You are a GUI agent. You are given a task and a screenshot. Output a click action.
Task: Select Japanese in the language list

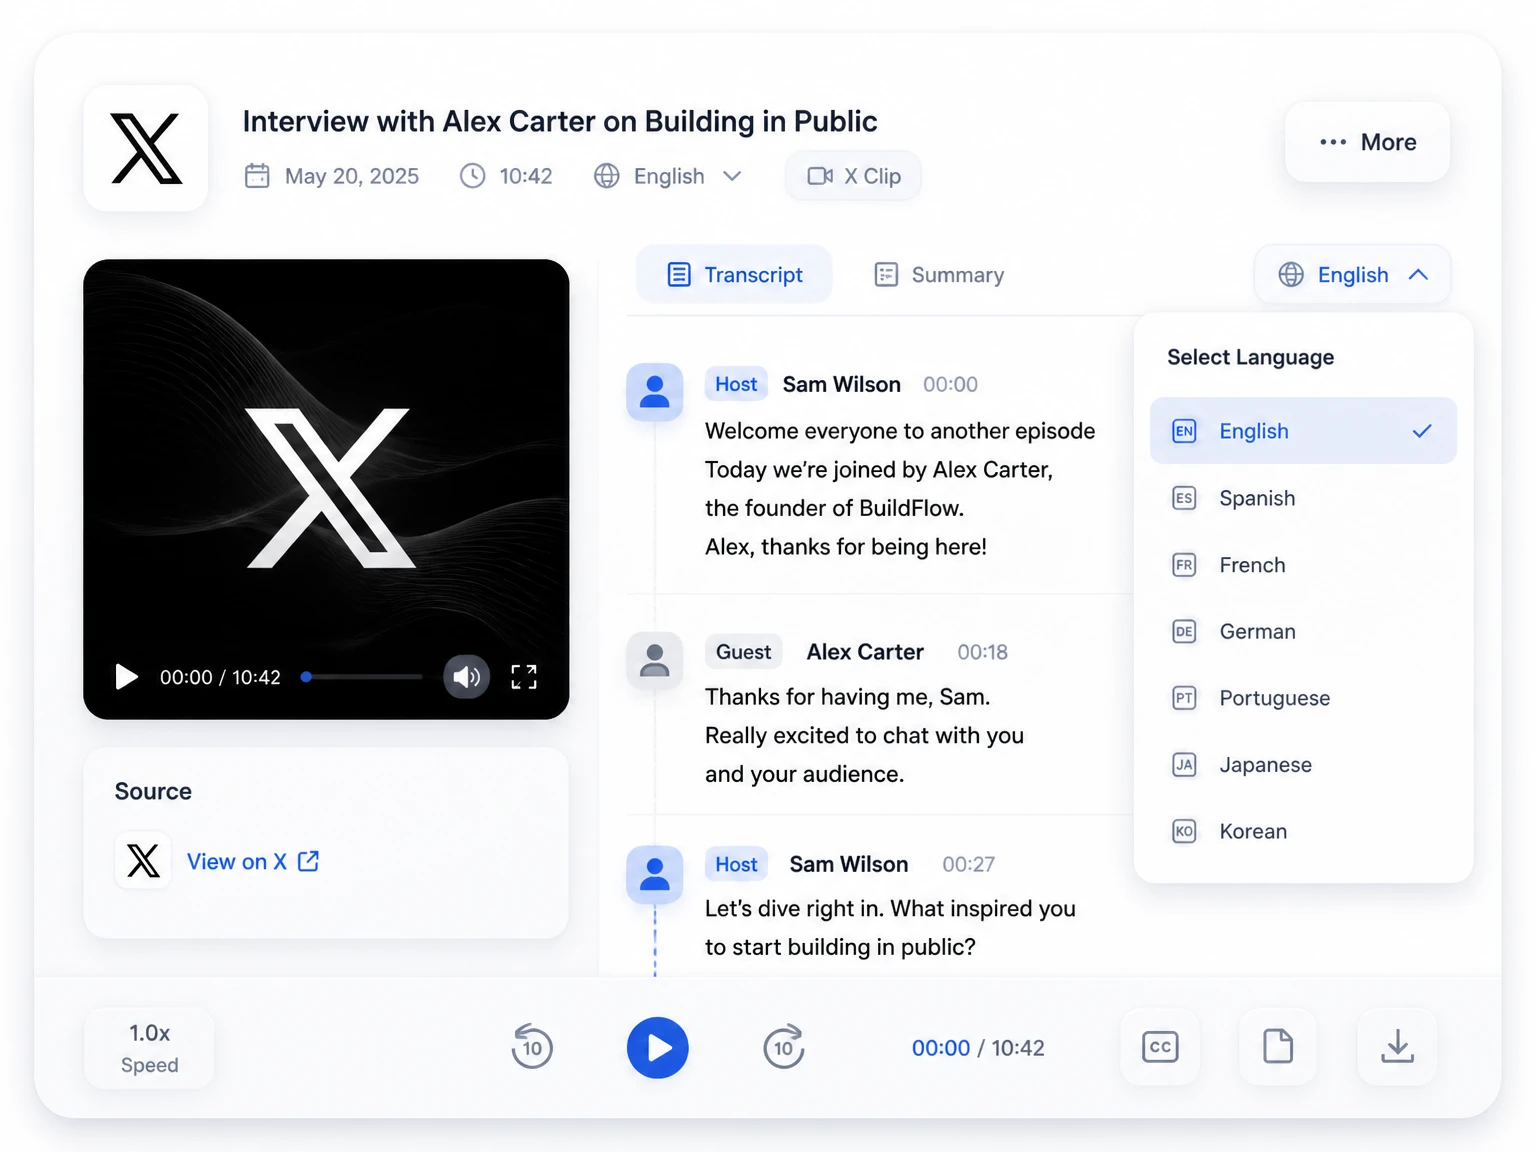tap(1303, 765)
